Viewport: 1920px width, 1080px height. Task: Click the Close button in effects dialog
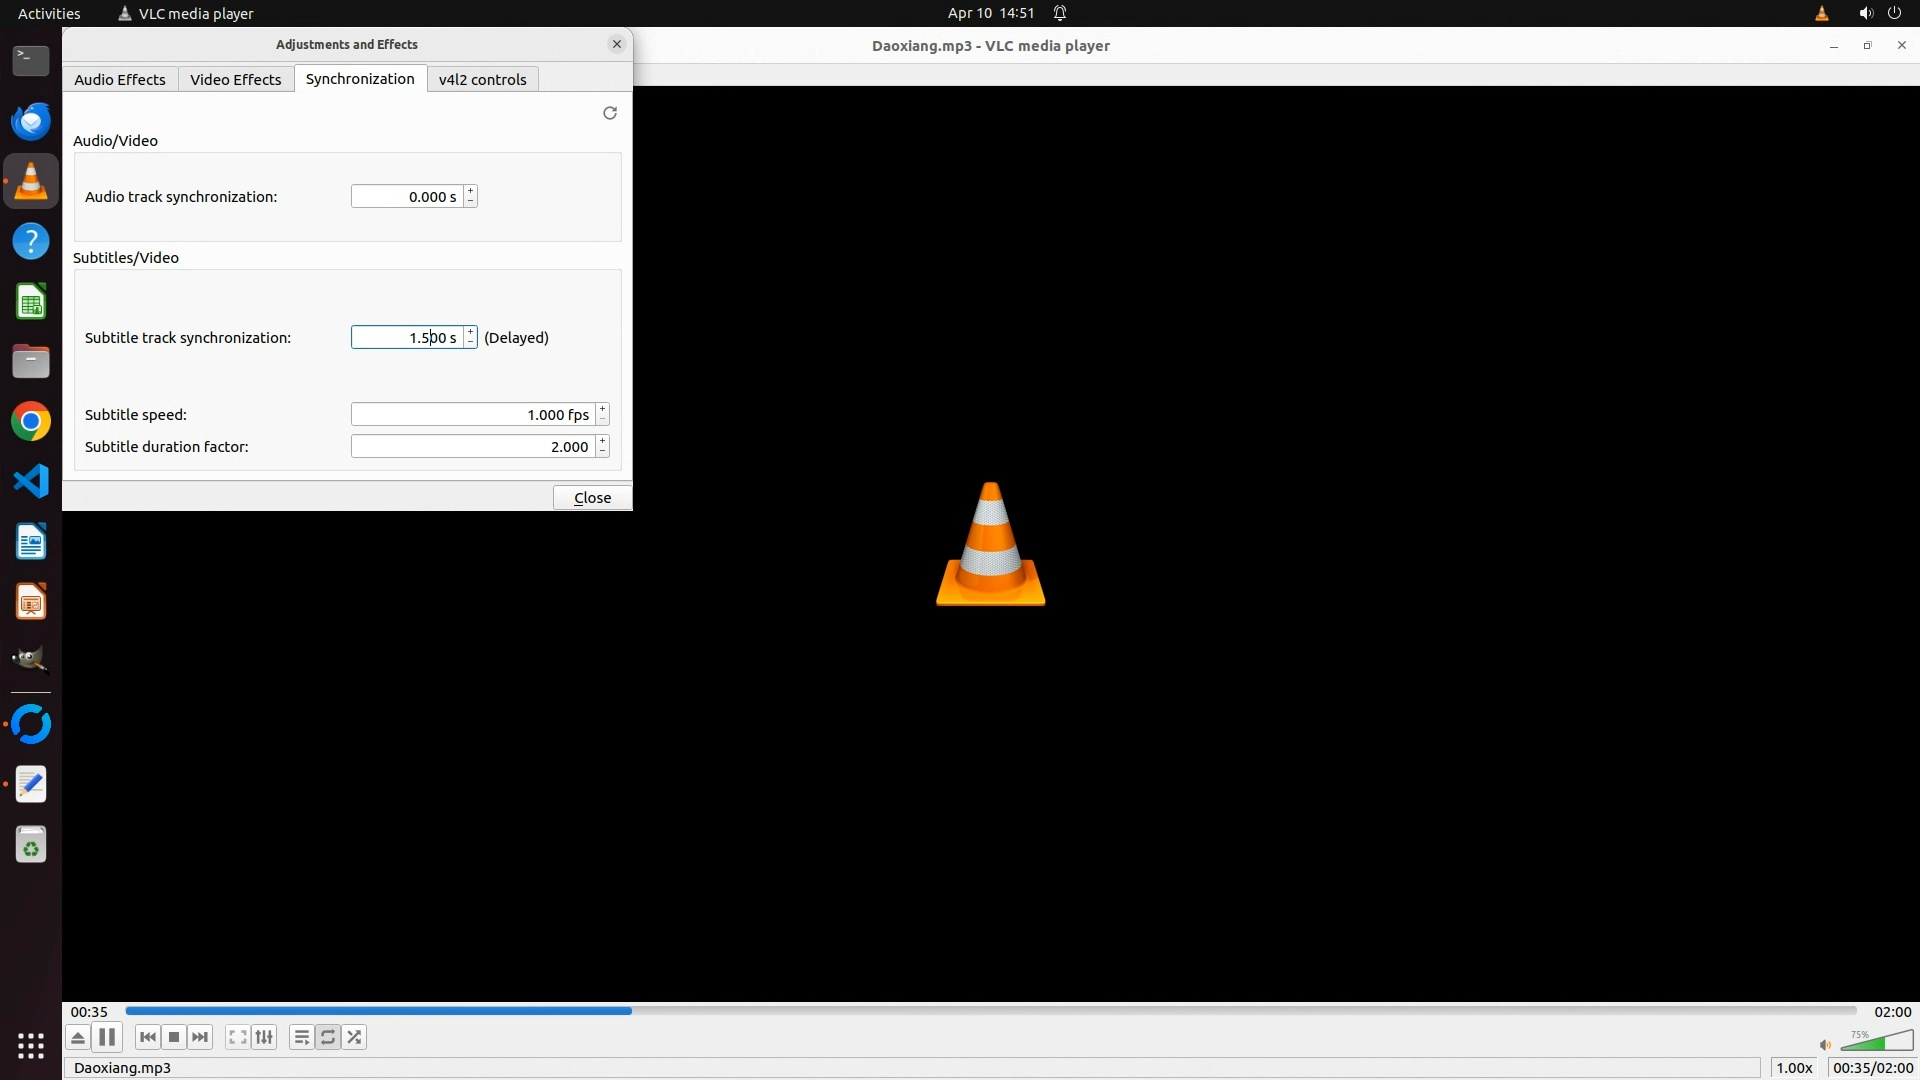pyautogui.click(x=592, y=497)
